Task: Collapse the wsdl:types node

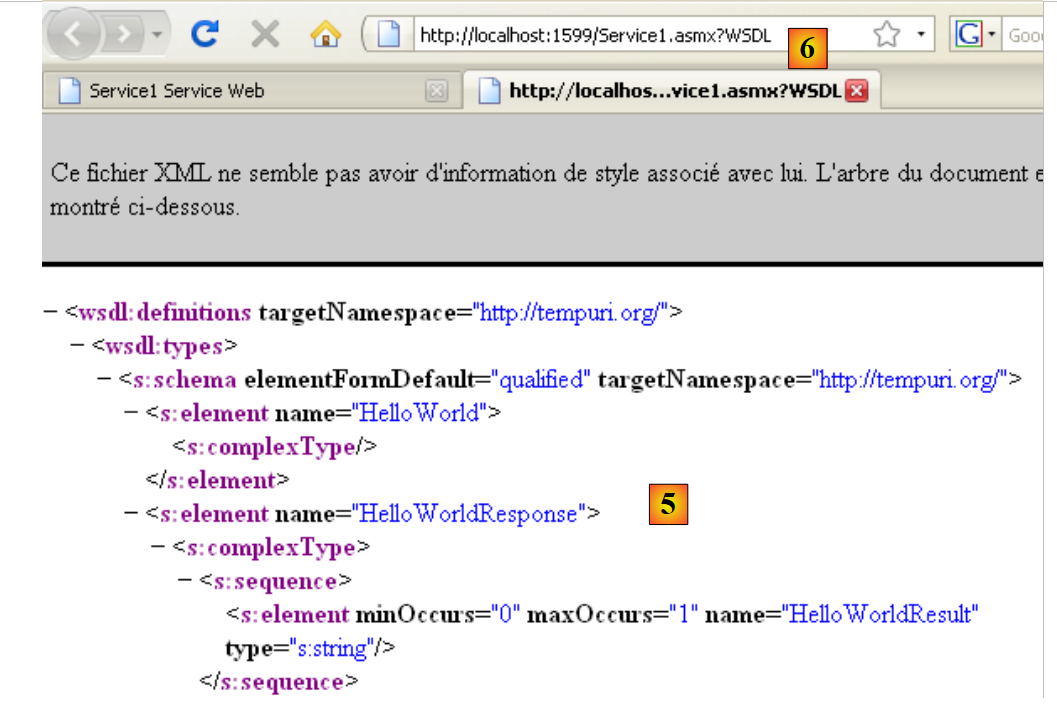Action: (77, 346)
